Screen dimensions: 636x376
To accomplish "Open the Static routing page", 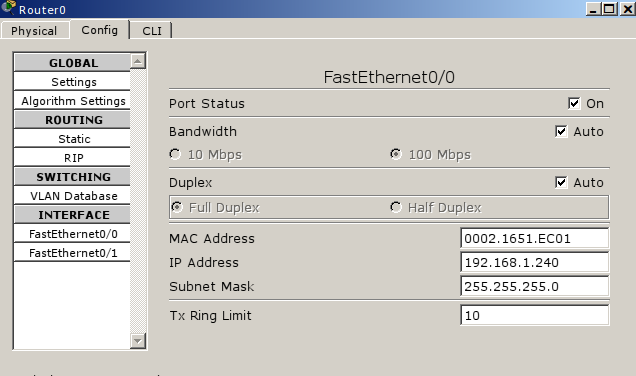I will point(72,139).
